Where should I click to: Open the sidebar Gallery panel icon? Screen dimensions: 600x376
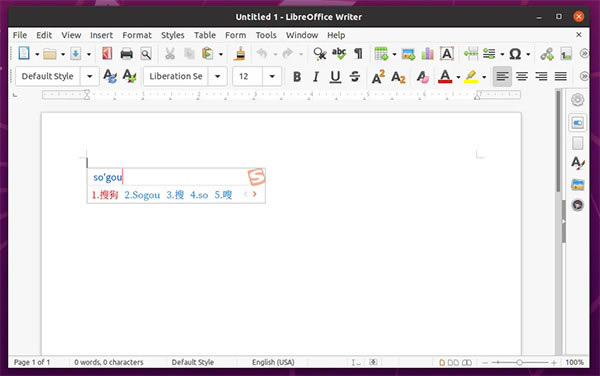(577, 184)
